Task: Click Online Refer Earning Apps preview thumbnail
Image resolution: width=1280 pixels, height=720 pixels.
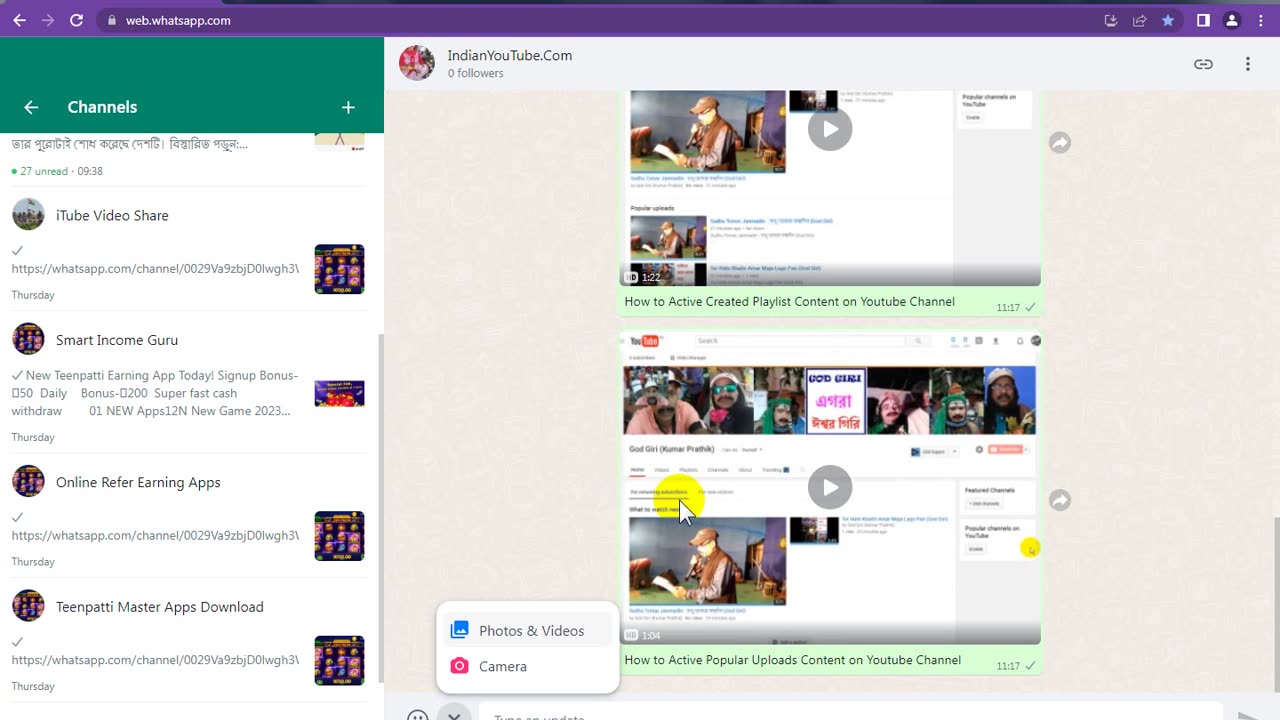Action: tap(339, 536)
